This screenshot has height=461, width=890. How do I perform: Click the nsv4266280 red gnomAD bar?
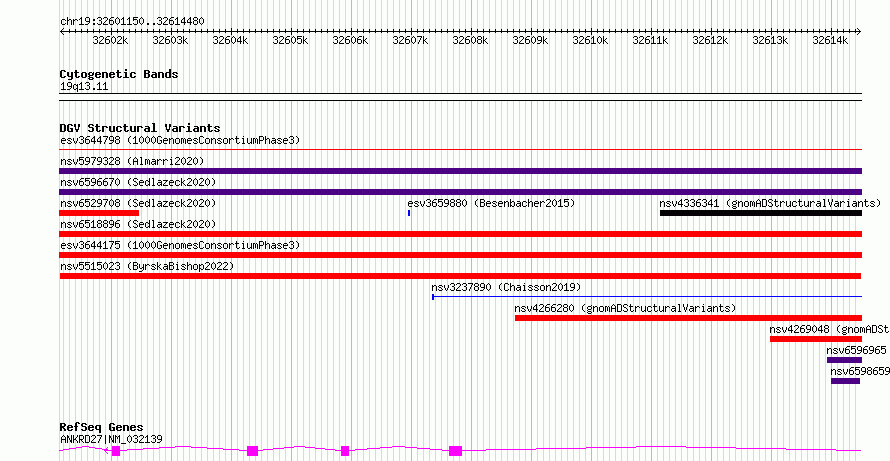tap(688, 318)
